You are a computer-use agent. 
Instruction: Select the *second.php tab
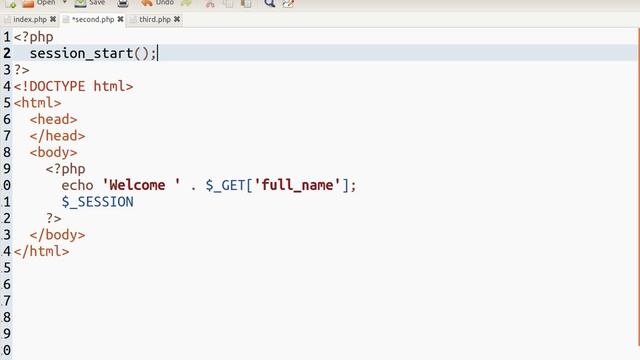(93, 19)
